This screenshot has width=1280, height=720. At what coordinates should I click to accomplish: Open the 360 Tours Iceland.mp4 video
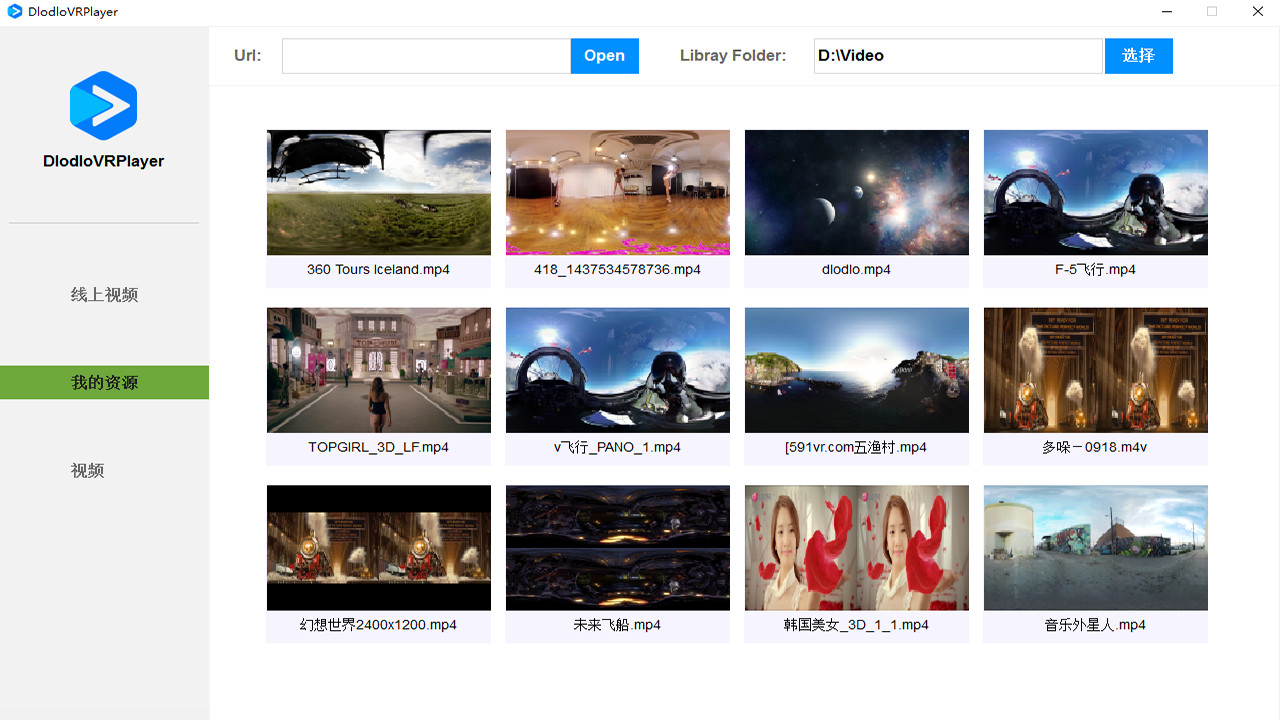pos(378,192)
